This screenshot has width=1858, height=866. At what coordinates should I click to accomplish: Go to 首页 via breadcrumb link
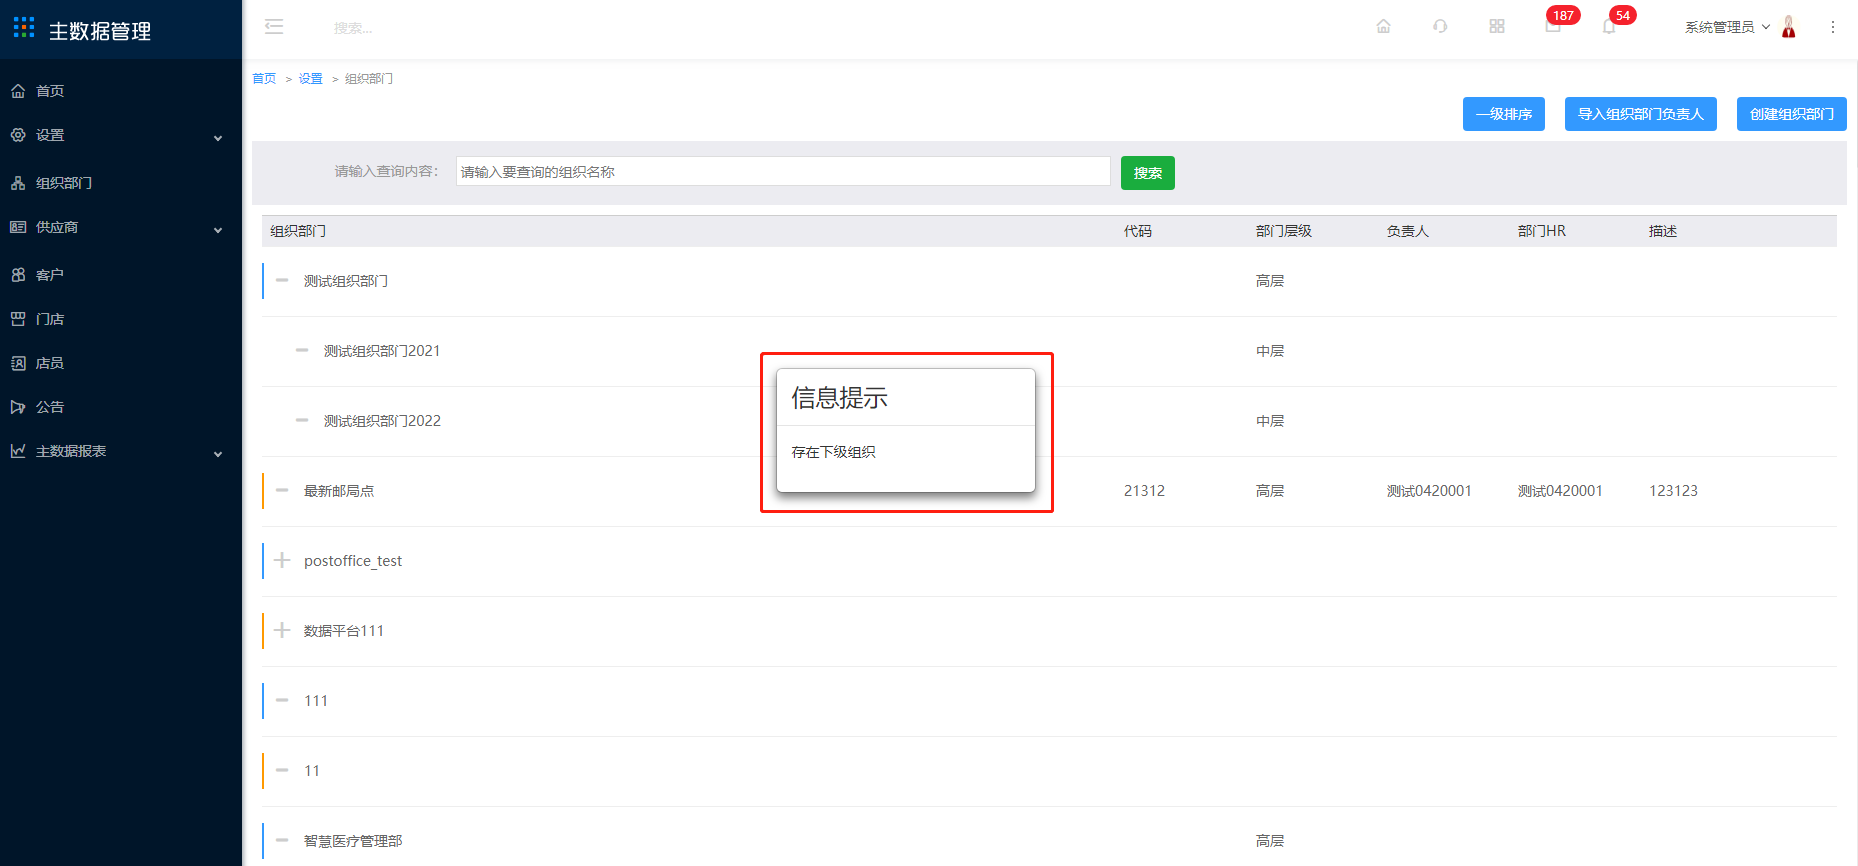pos(264,79)
